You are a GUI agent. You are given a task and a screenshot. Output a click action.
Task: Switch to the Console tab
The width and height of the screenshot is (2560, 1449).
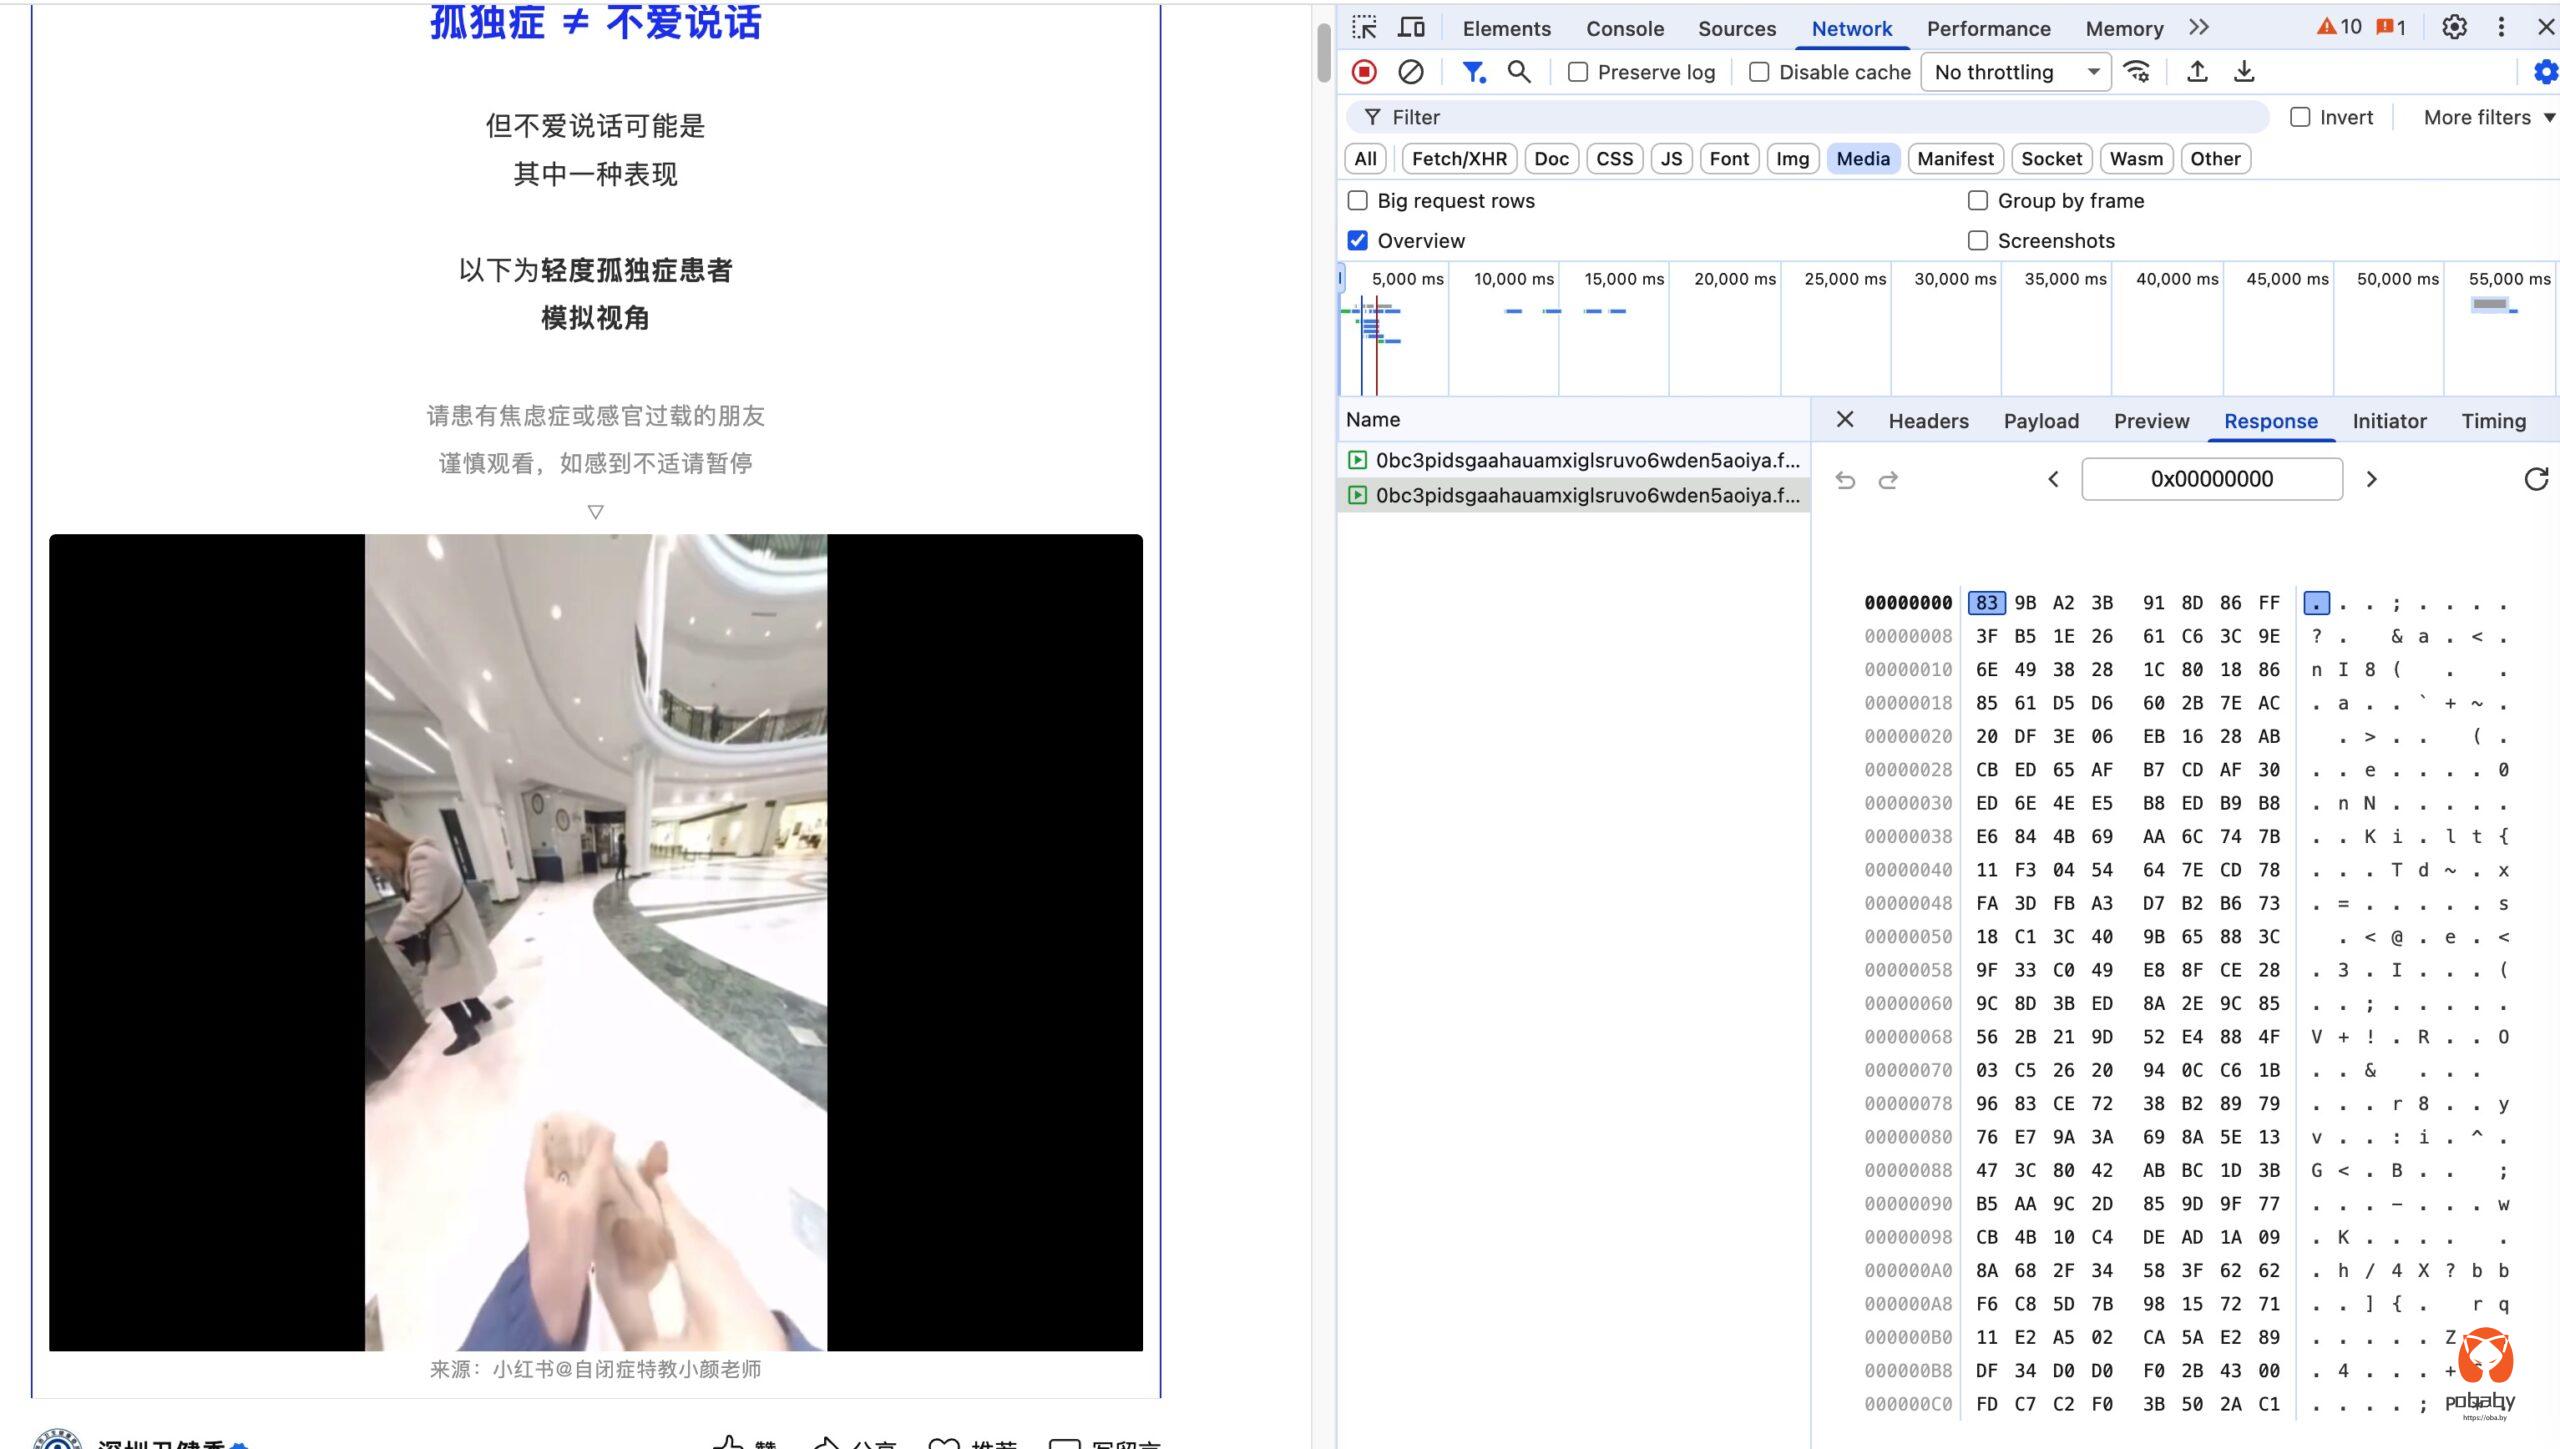click(x=1624, y=28)
